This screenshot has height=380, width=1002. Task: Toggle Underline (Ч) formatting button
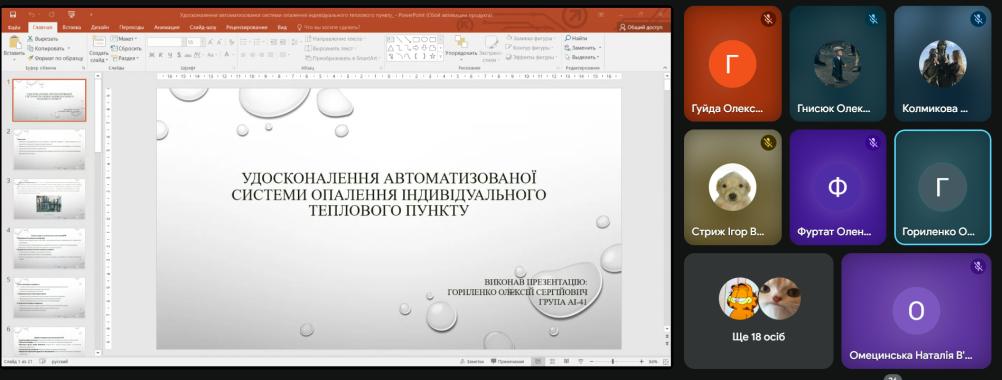pos(169,55)
